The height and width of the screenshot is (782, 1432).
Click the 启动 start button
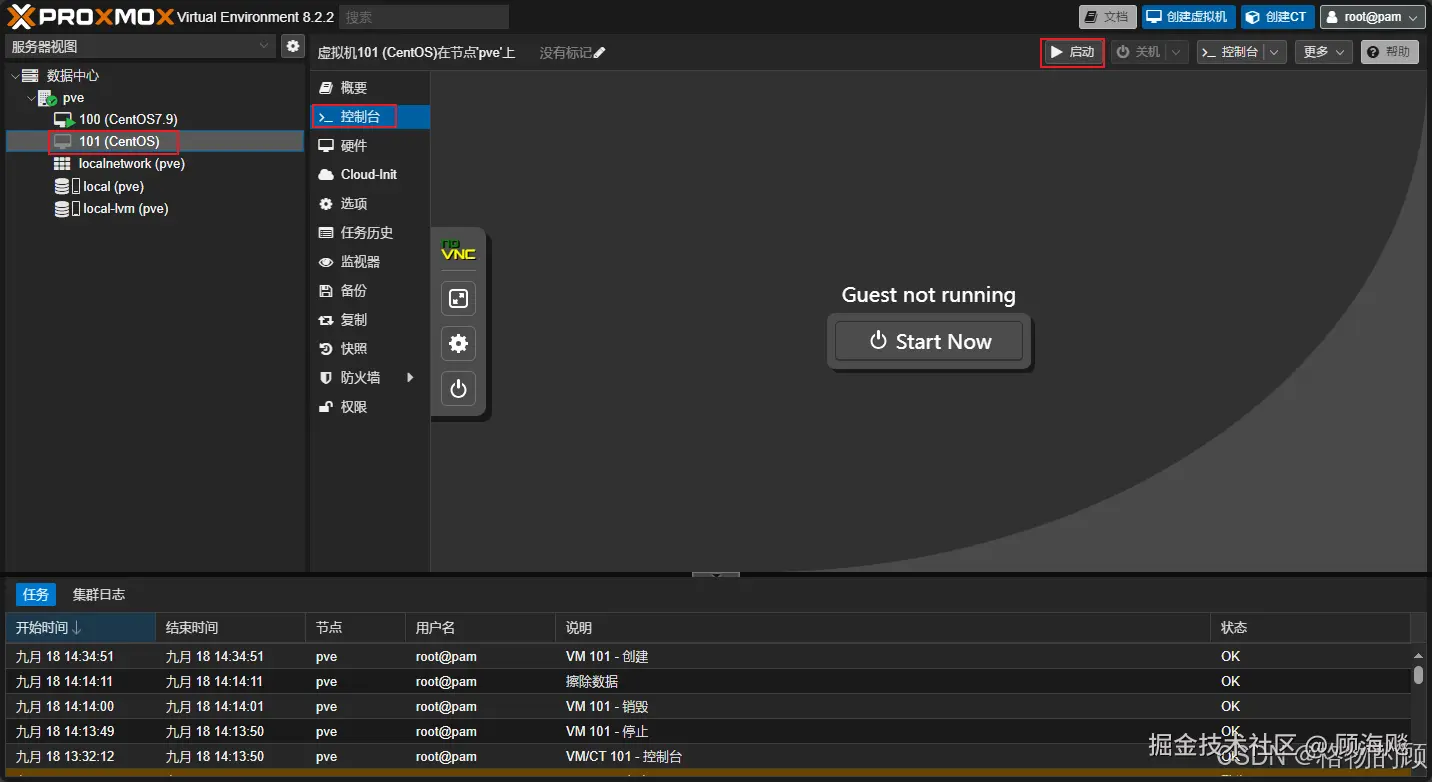point(1072,52)
